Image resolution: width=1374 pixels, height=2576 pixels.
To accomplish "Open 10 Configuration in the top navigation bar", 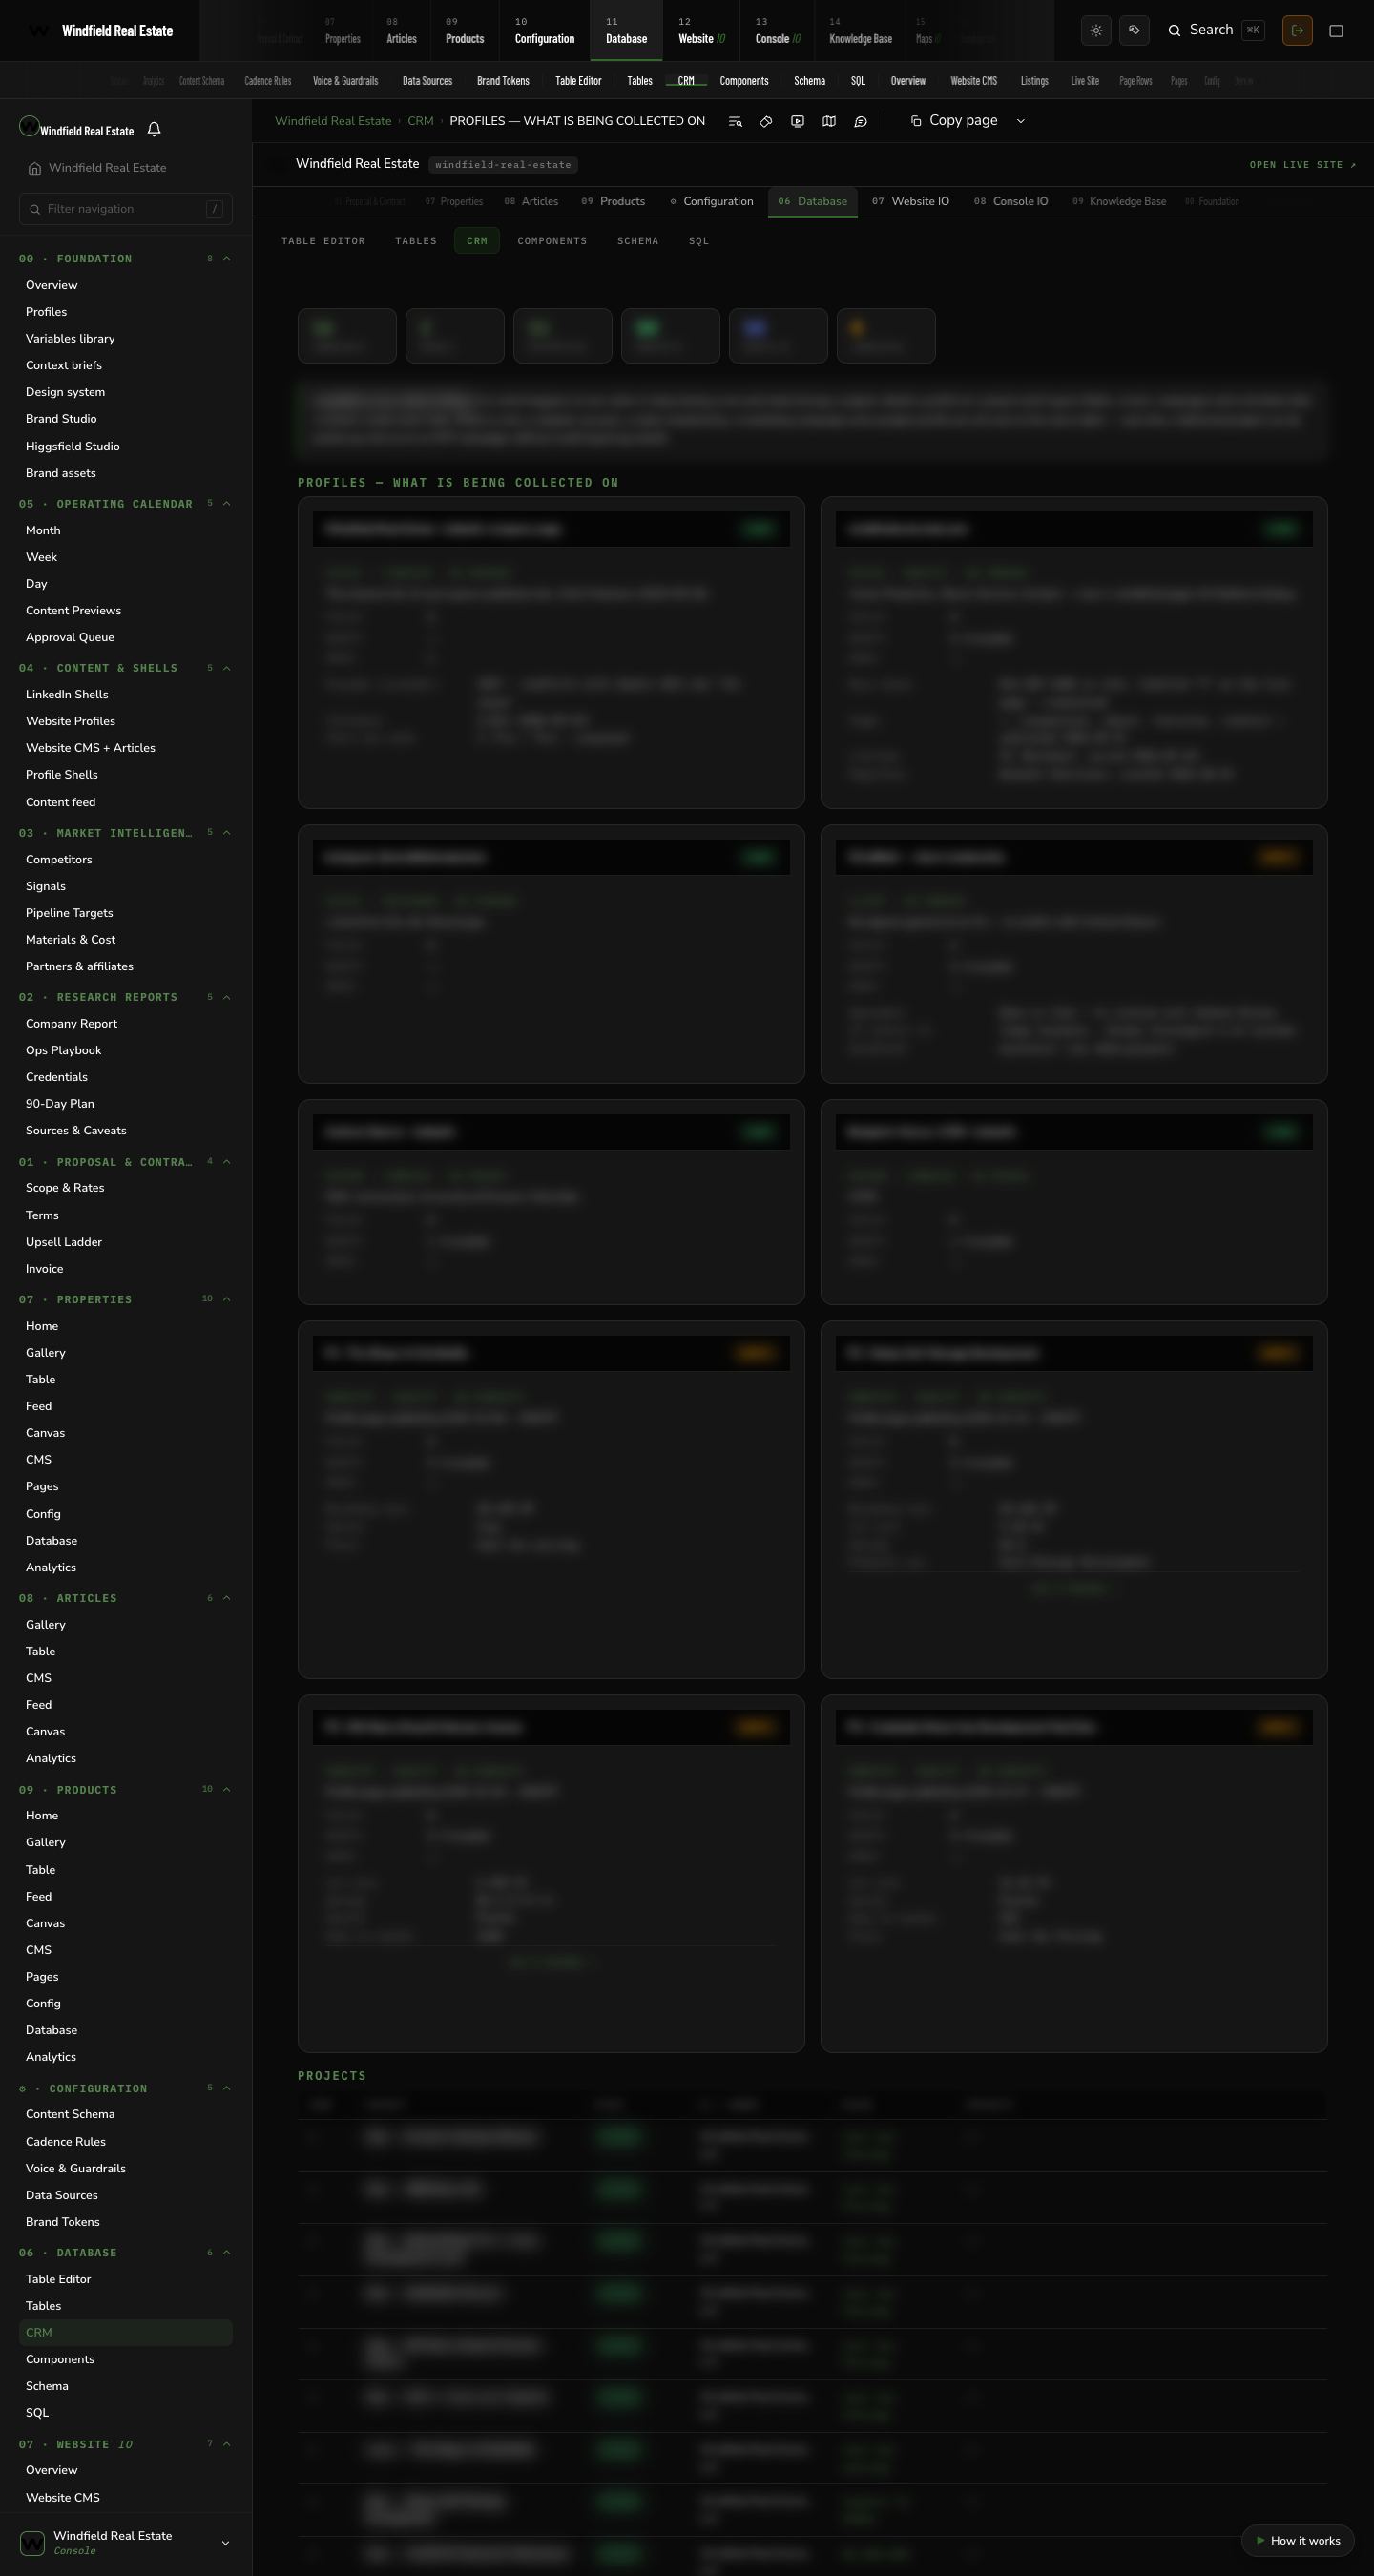I will tap(544, 31).
